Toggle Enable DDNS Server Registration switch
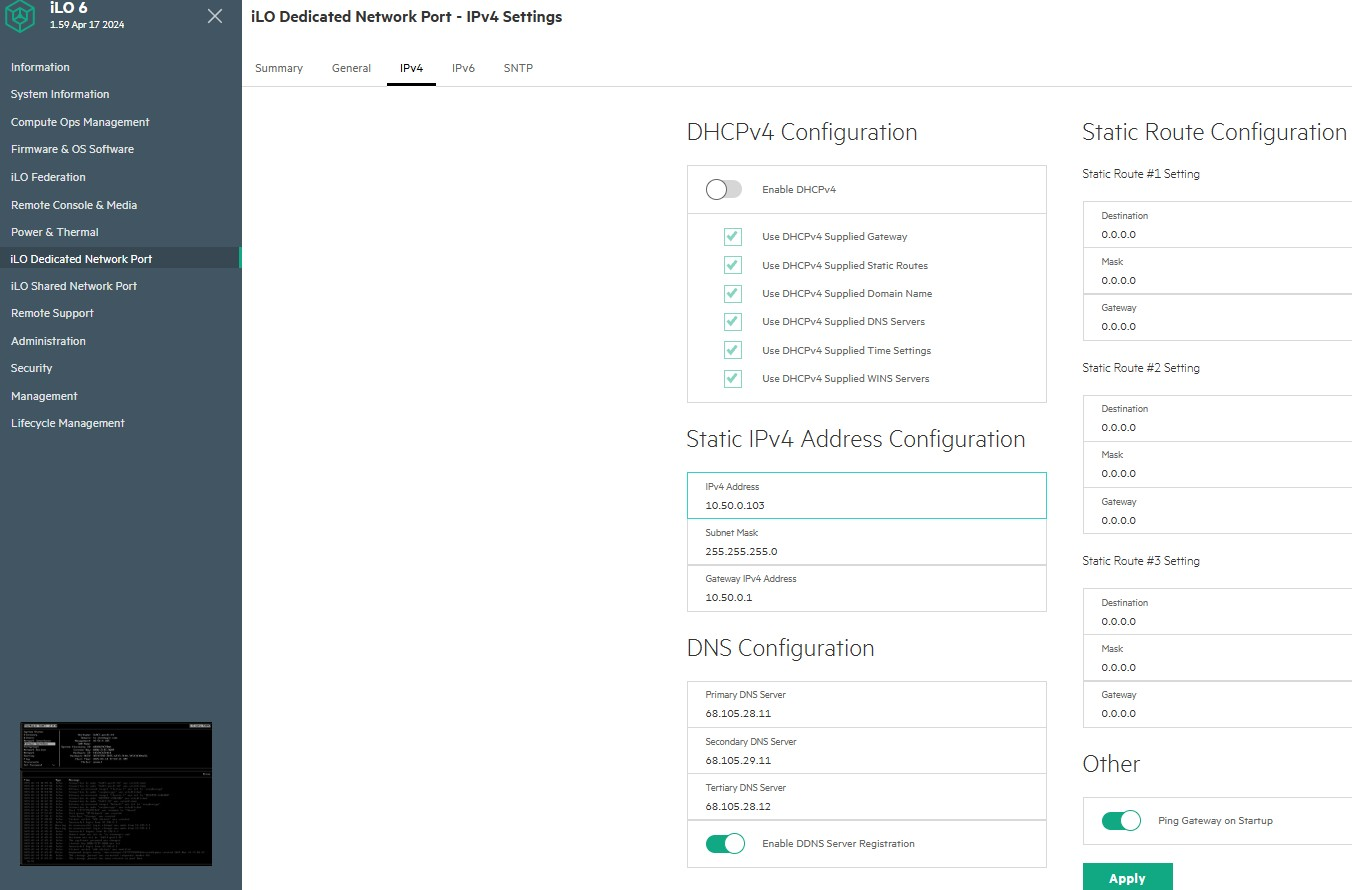This screenshot has height=890, width=1352. [725, 843]
